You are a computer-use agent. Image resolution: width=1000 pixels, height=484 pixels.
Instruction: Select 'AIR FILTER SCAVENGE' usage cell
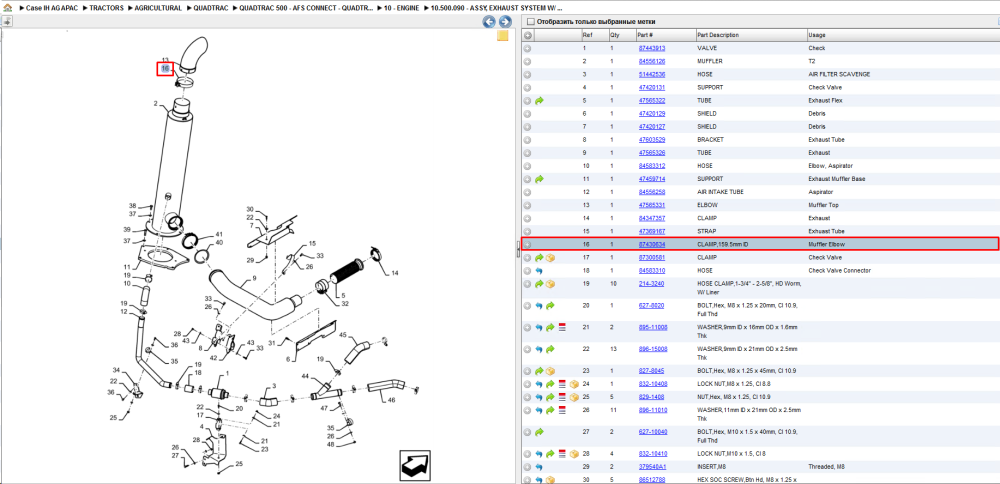coord(839,75)
